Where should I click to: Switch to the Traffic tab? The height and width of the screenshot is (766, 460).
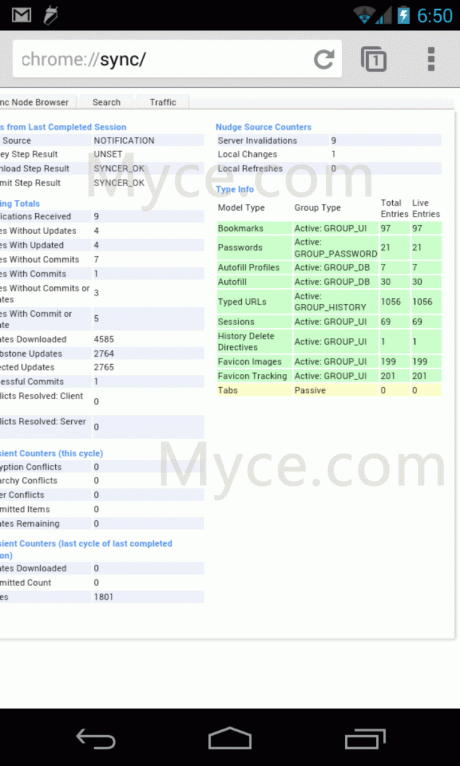click(163, 102)
